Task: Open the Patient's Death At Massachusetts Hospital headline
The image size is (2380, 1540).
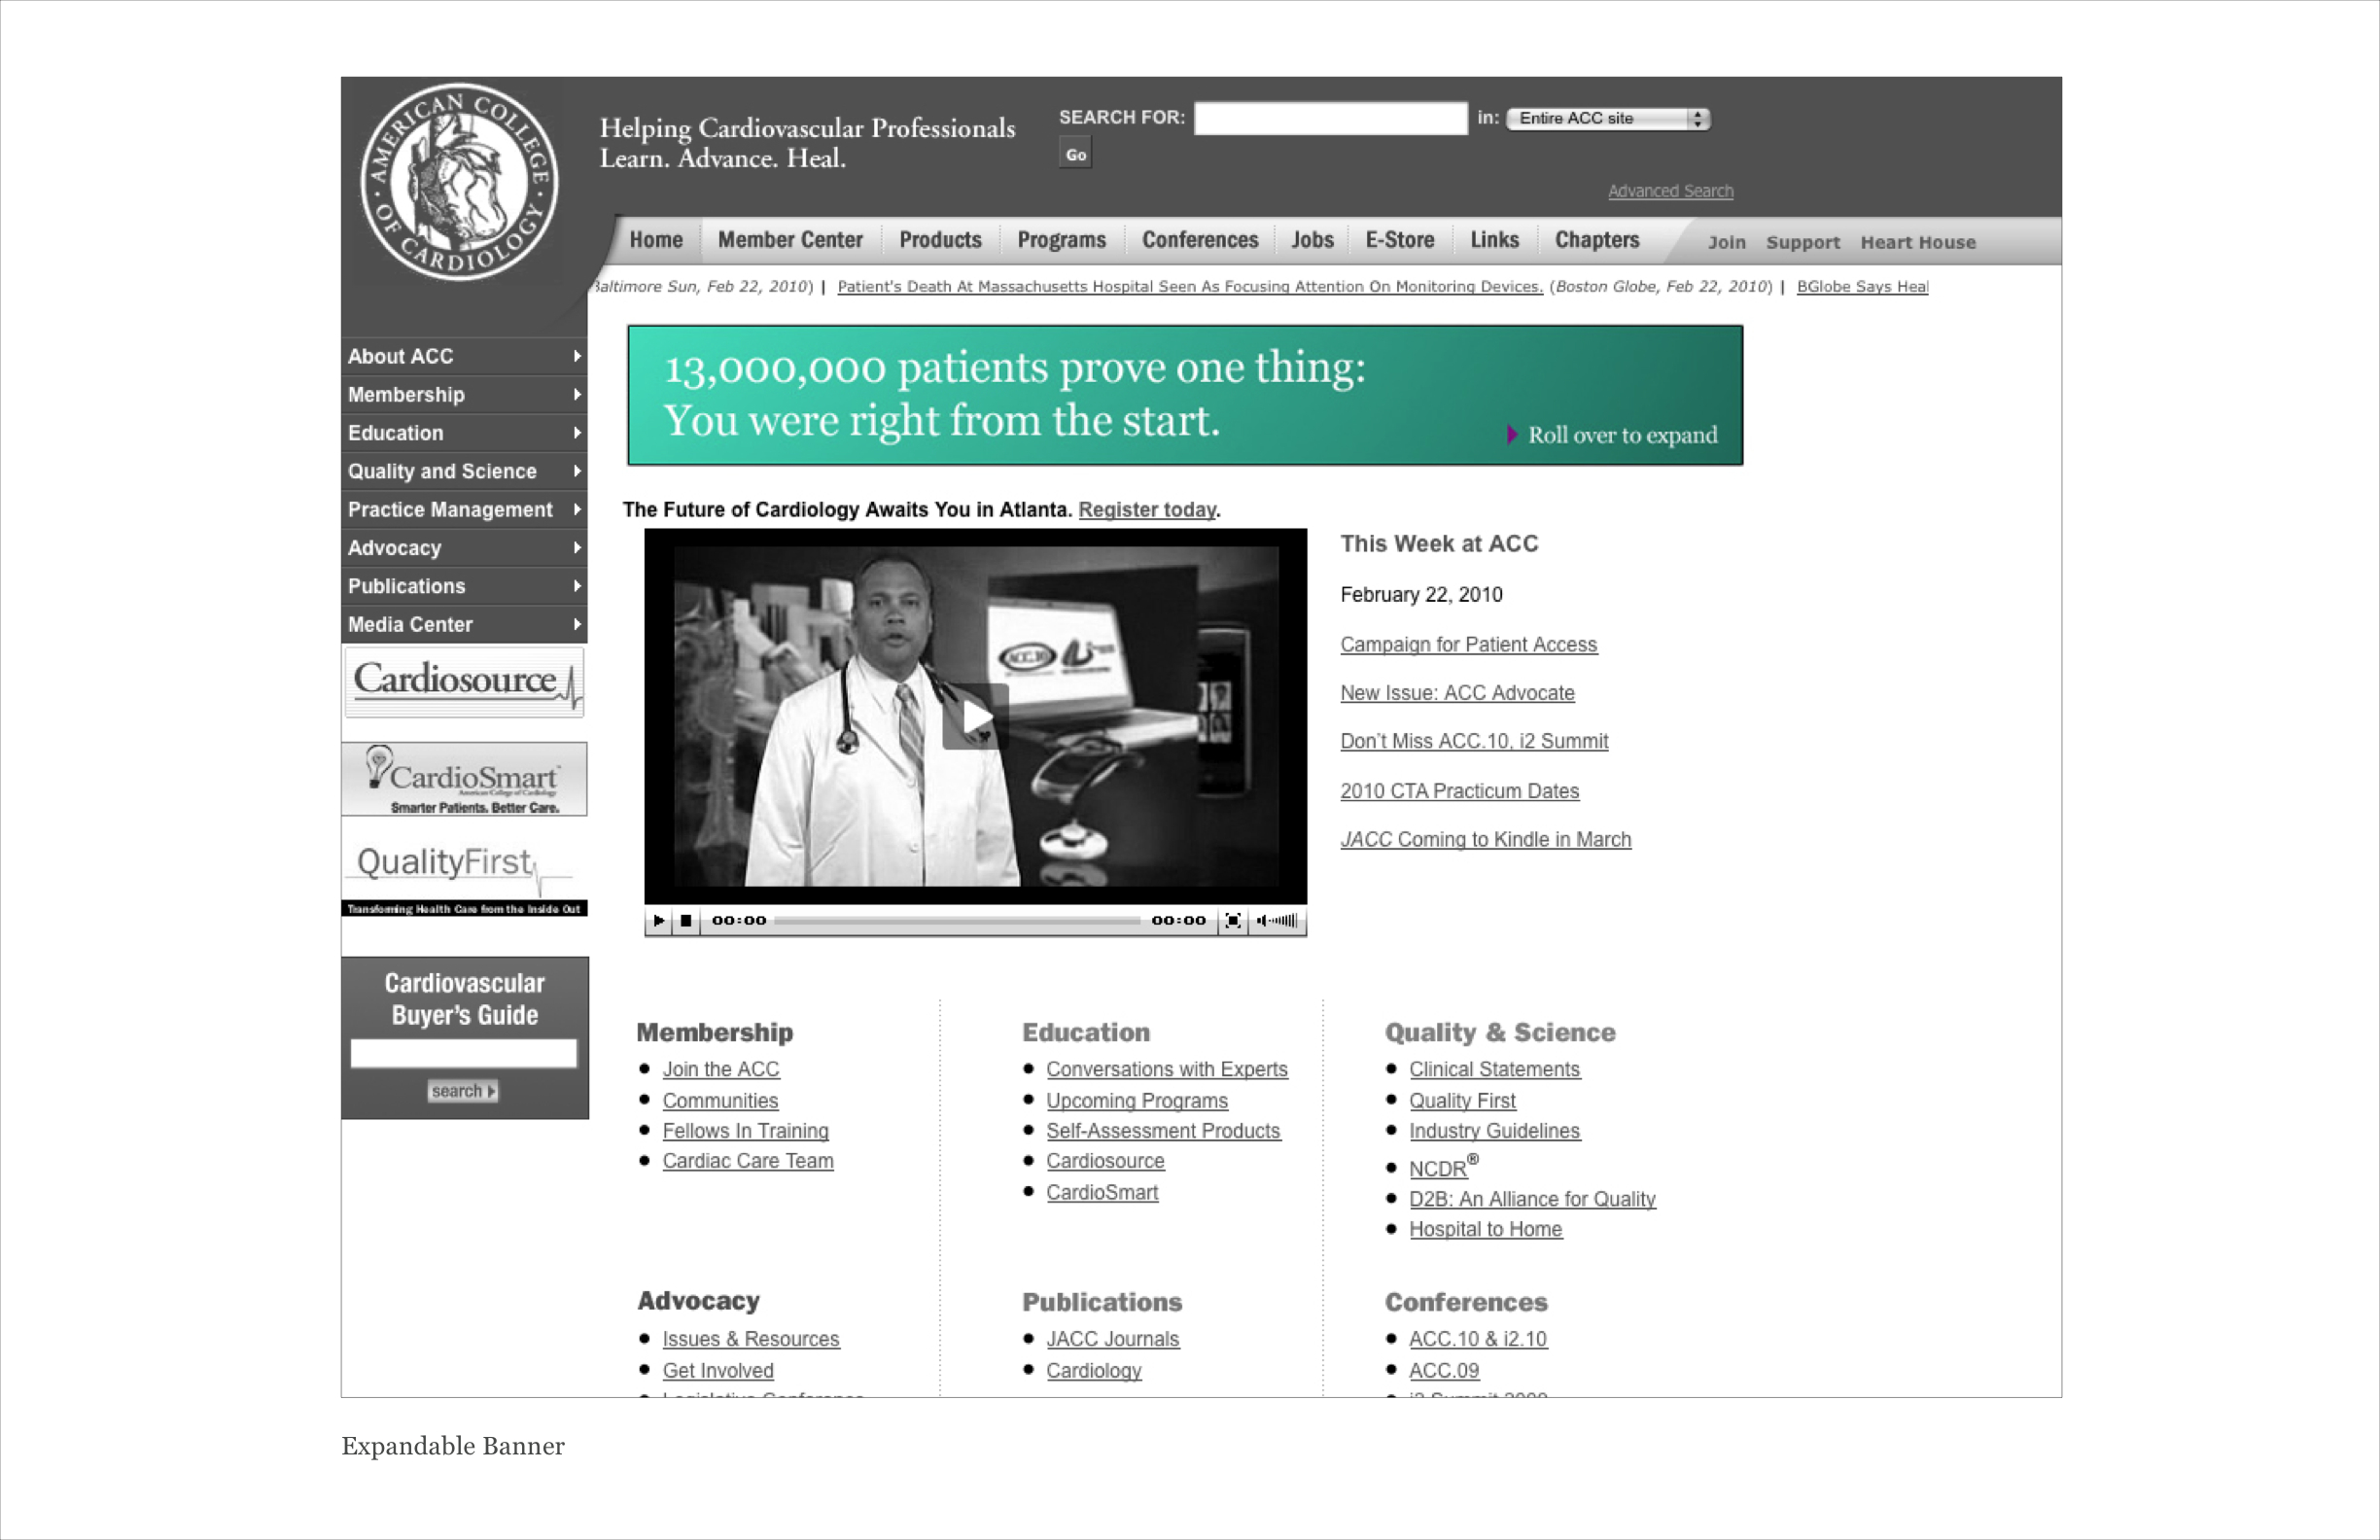Action: [1190, 286]
